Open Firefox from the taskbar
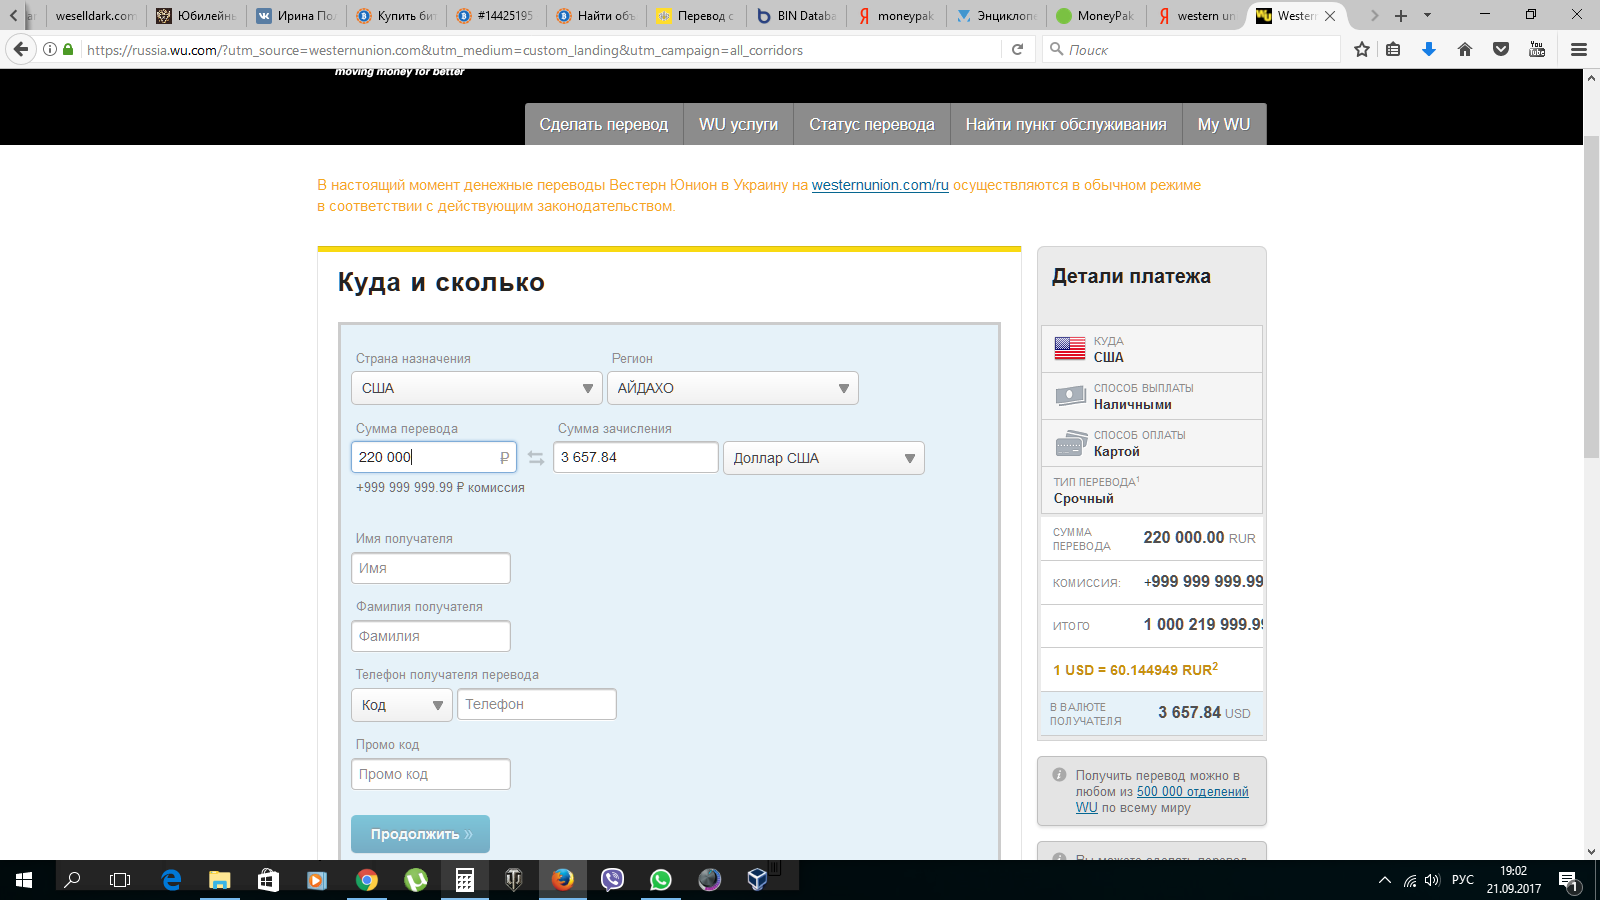This screenshot has height=900, width=1600. 563,880
